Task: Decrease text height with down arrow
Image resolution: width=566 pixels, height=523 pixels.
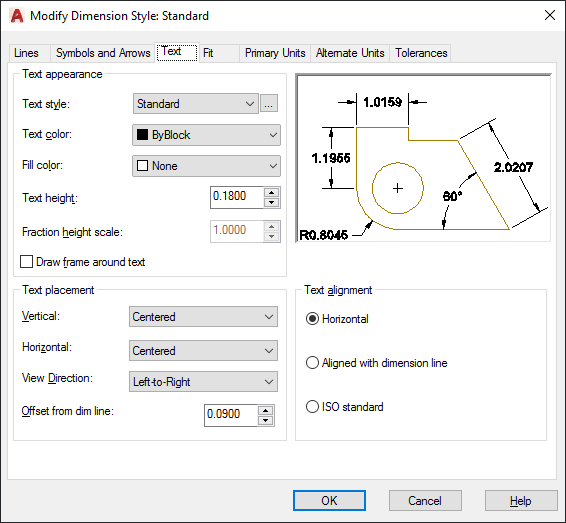Action: [271, 202]
